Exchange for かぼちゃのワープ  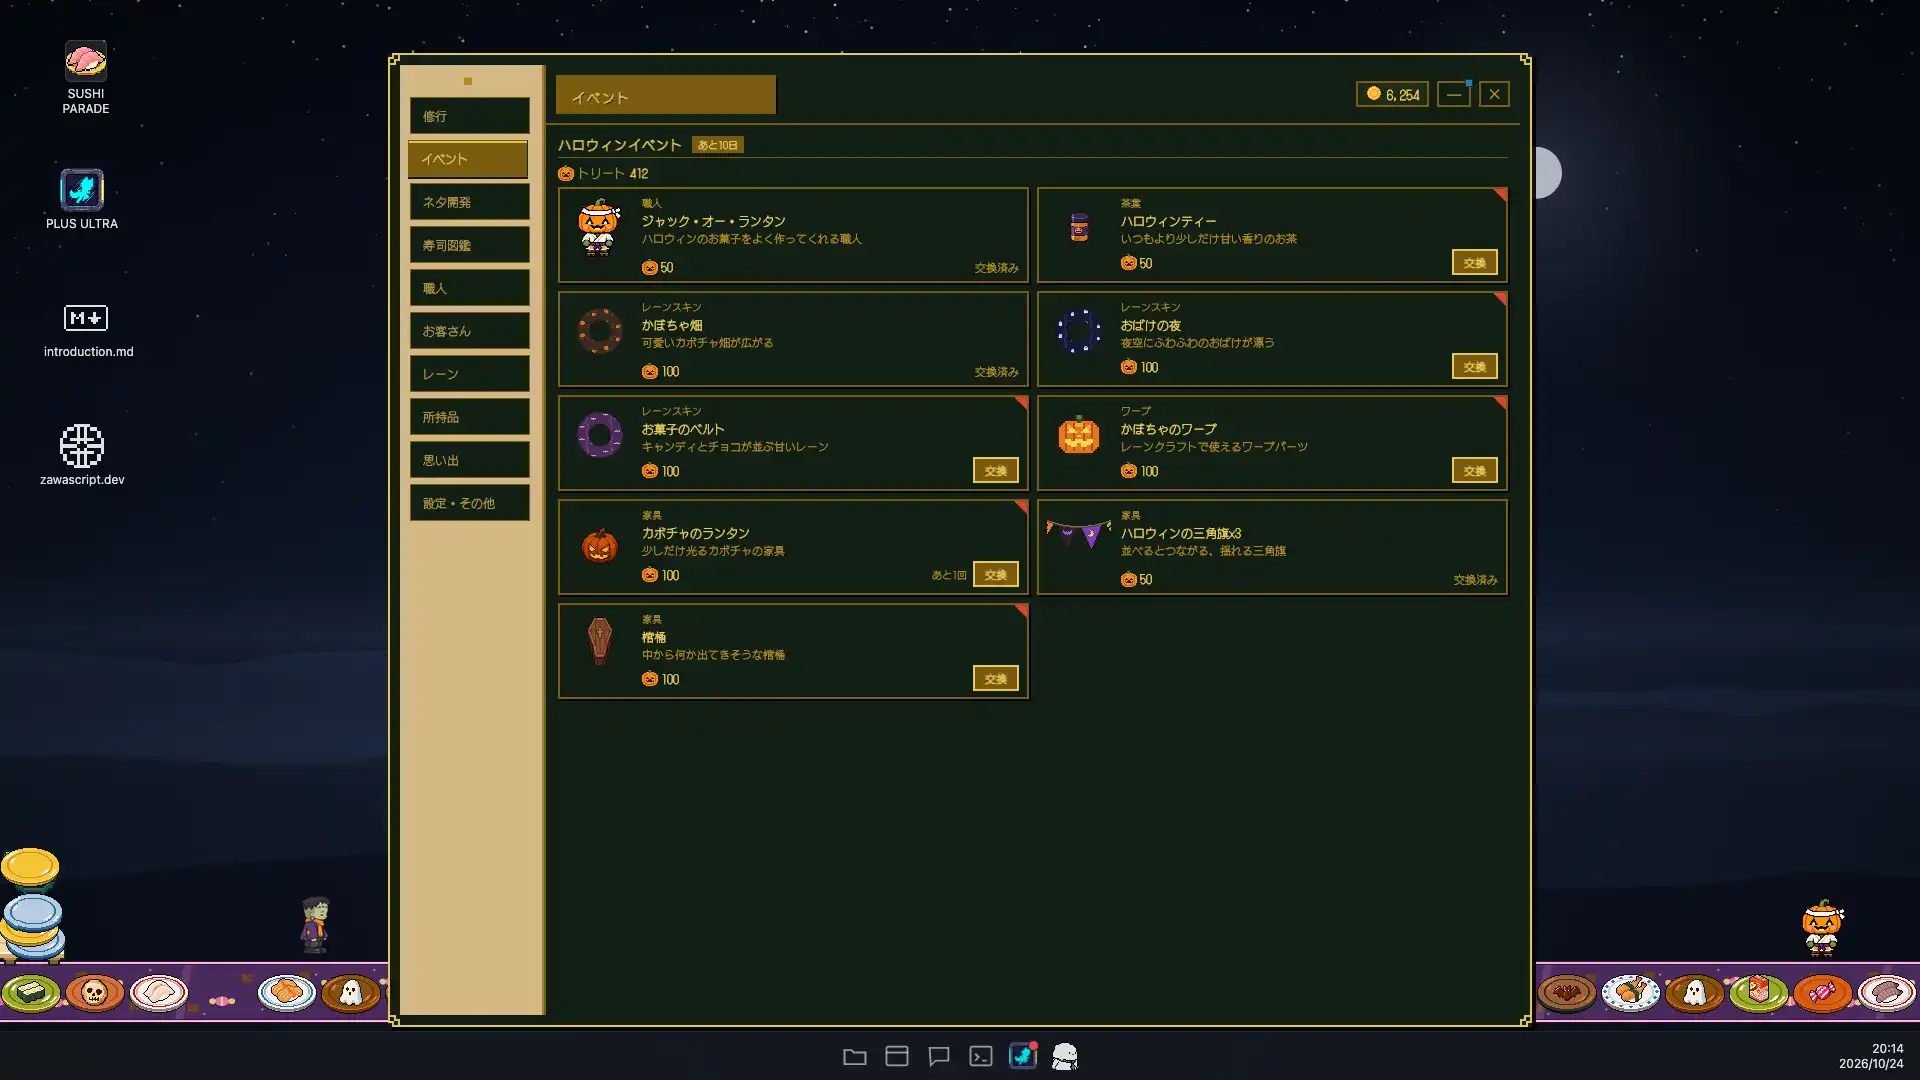click(x=1474, y=470)
